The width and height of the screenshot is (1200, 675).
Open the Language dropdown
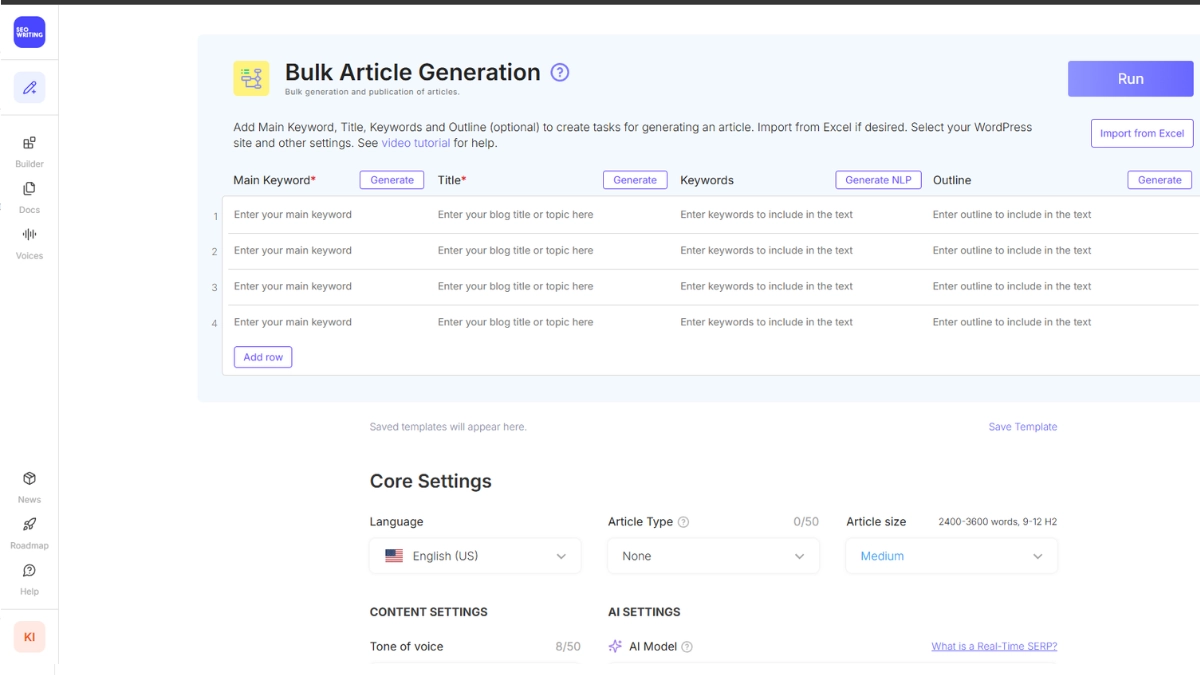tap(475, 555)
